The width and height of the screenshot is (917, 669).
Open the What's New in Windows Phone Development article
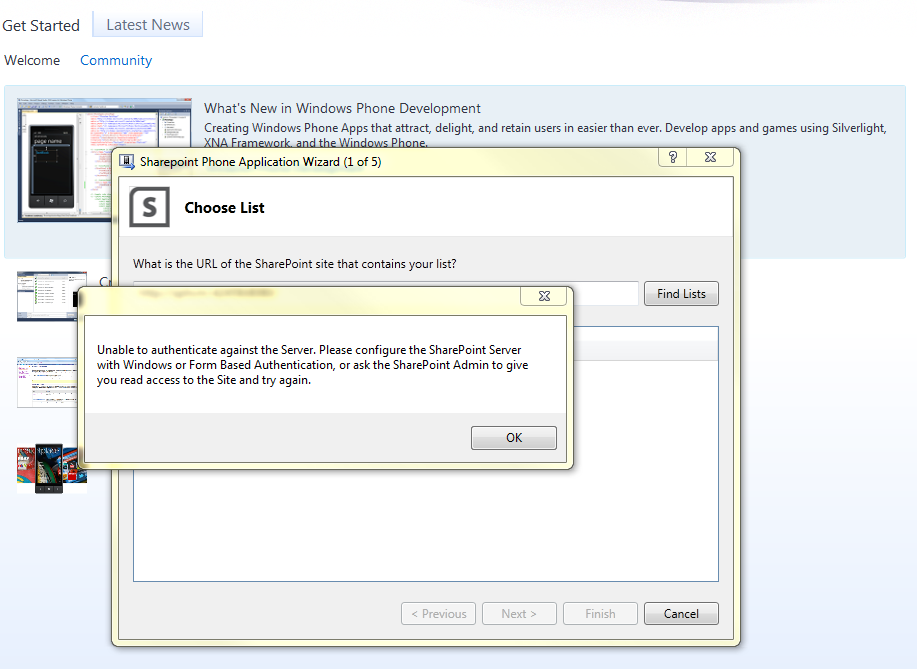click(x=342, y=107)
